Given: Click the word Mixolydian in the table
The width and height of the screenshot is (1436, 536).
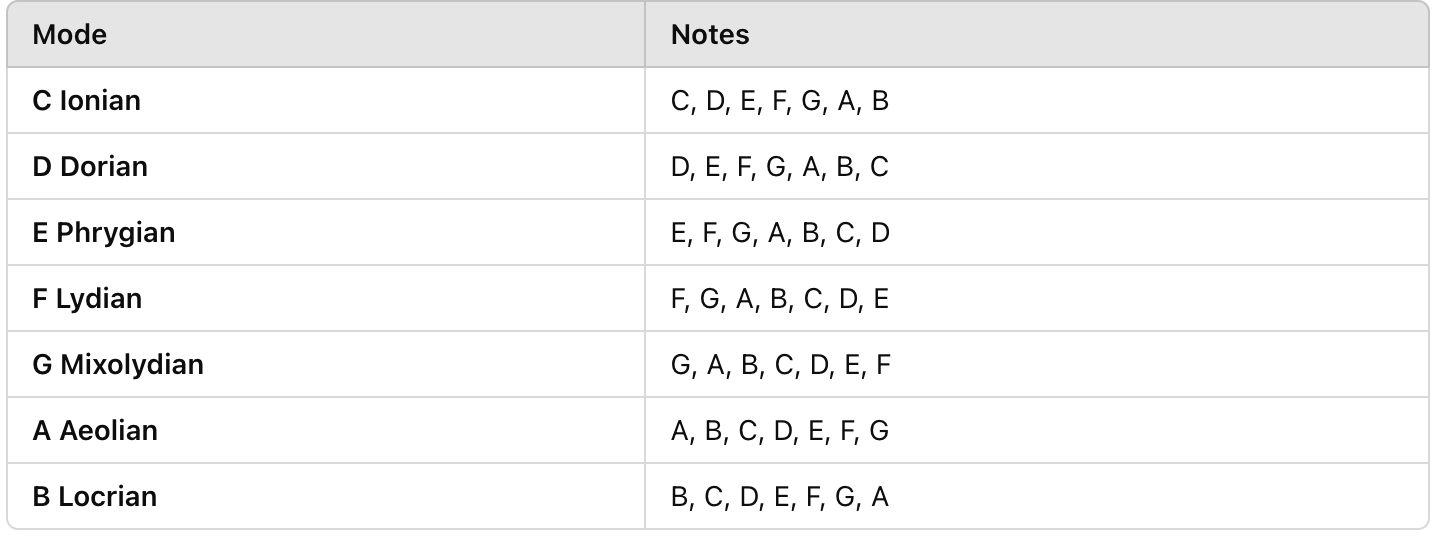Looking at the screenshot, I should click(x=132, y=365).
